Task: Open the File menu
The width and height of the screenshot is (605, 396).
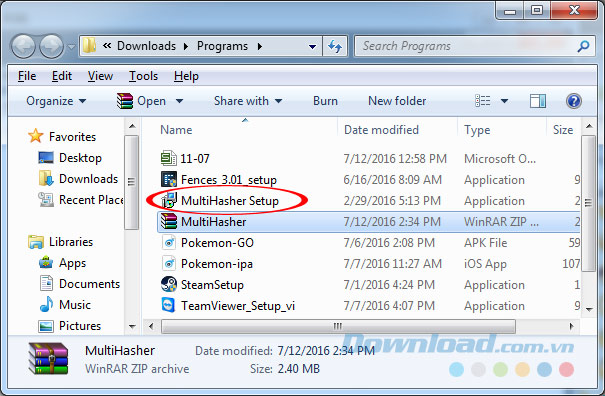Action: point(27,76)
